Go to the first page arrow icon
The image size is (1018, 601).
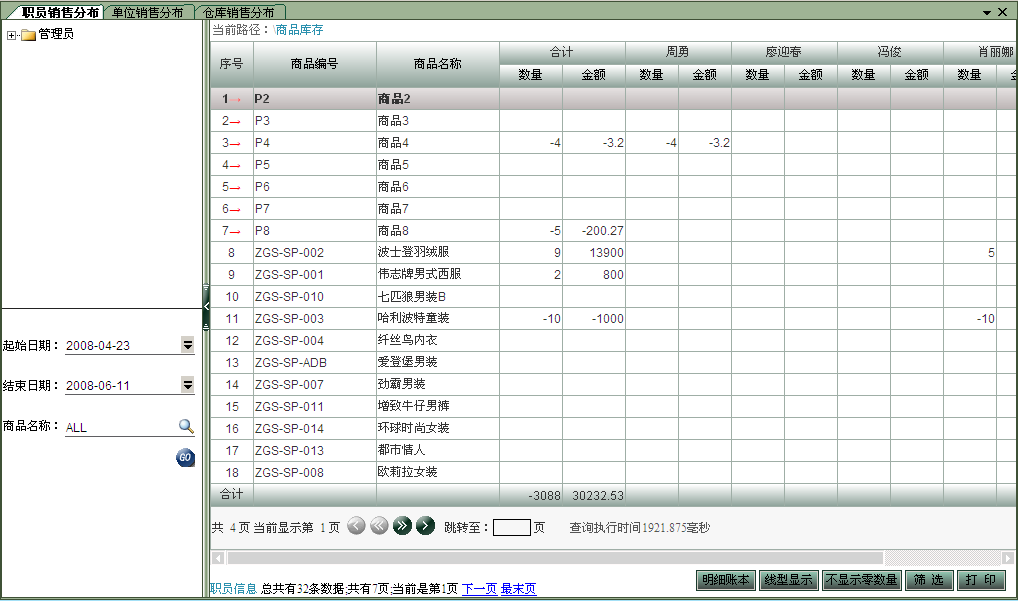356,526
